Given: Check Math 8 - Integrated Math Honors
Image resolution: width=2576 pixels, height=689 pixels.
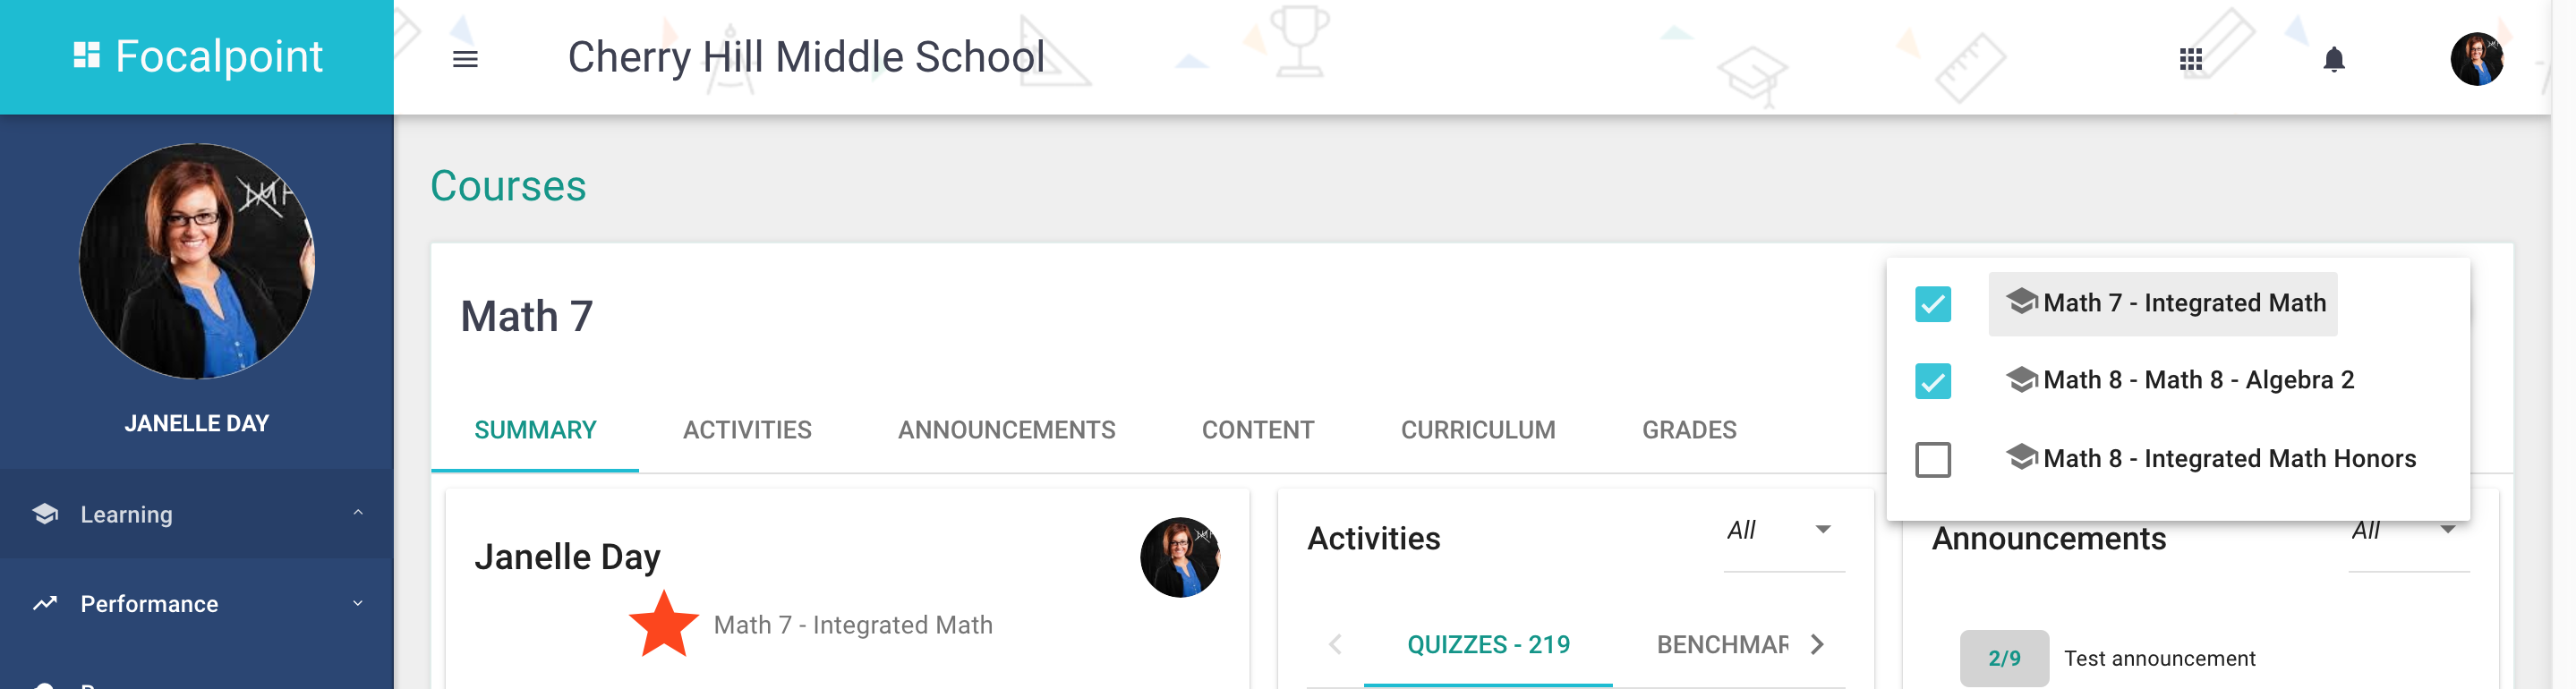Looking at the screenshot, I should (x=1933, y=460).
